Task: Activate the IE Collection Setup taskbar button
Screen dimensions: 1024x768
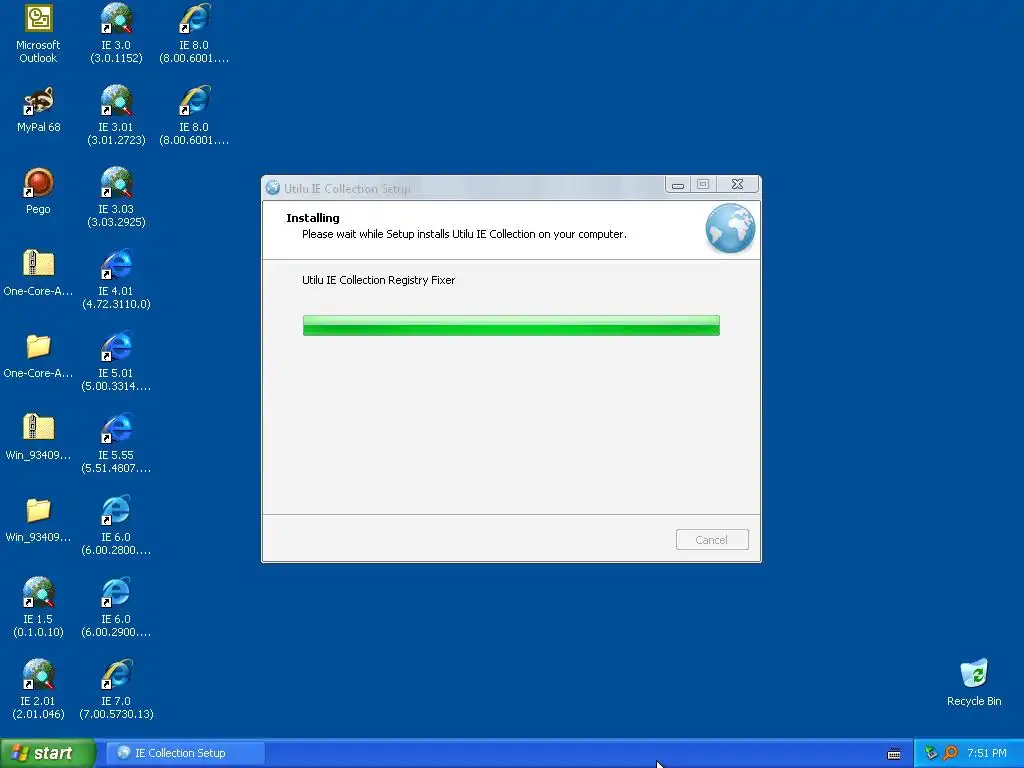Action: pos(185,753)
